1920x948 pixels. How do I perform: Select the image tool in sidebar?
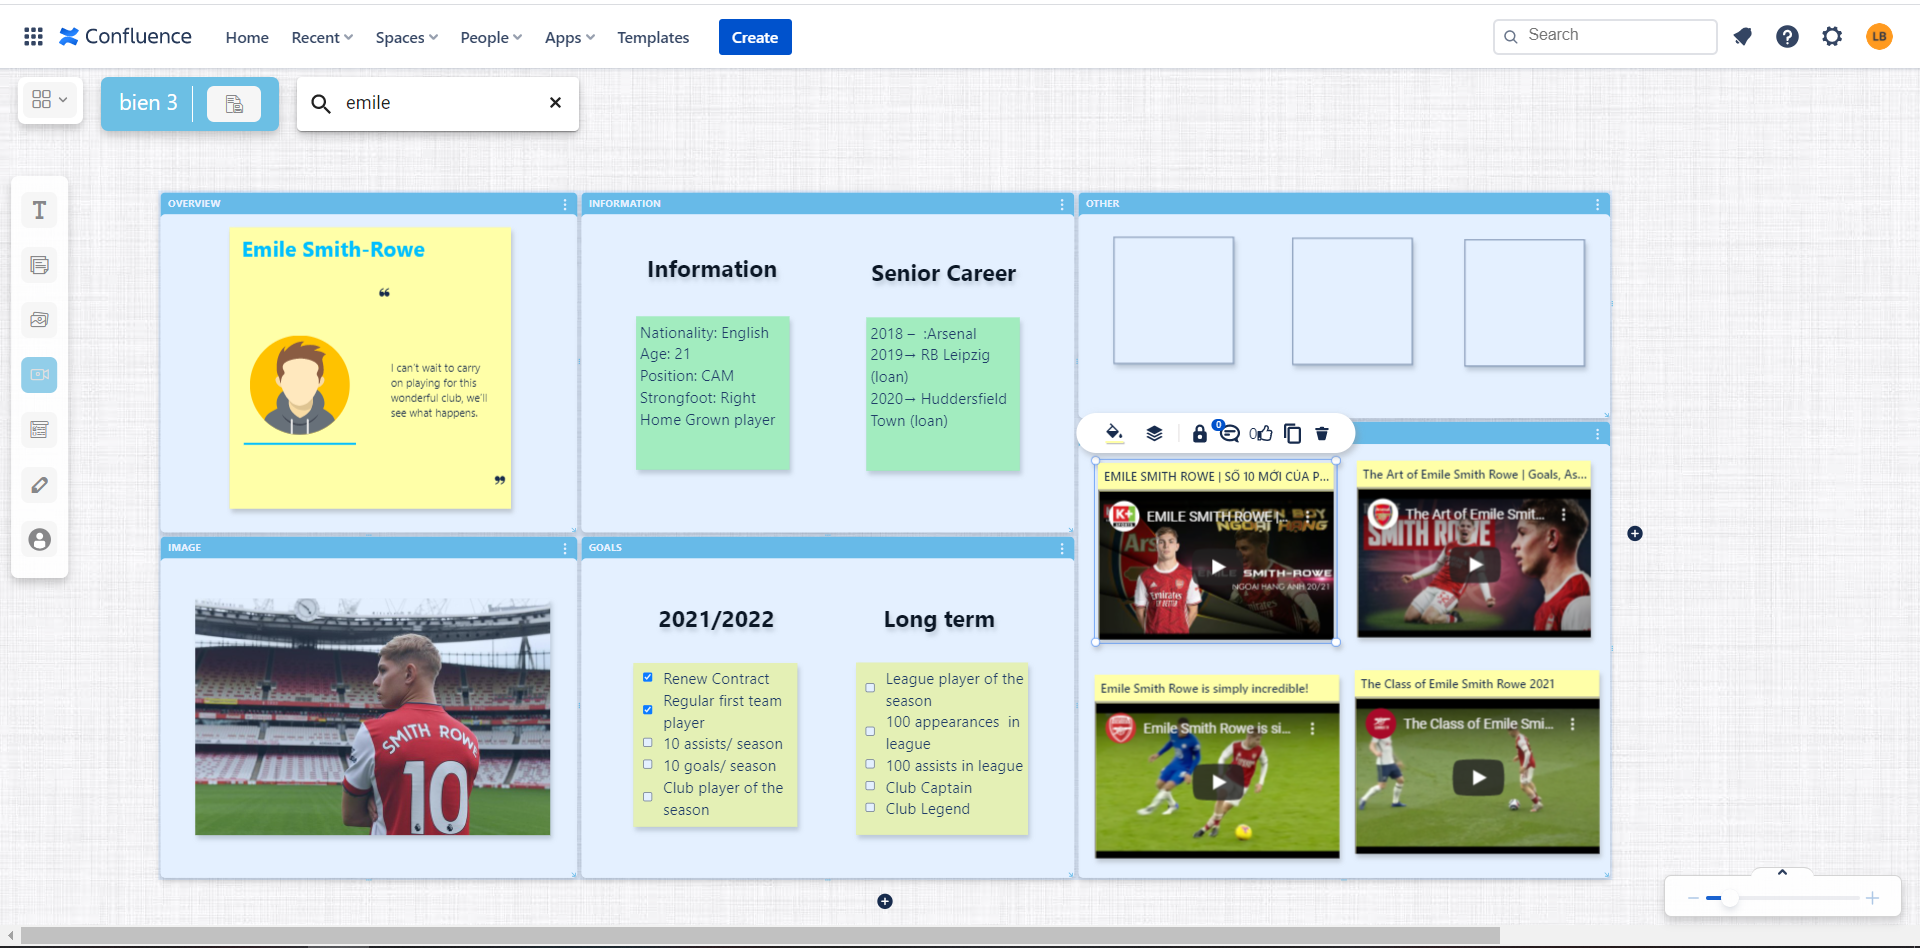coord(40,320)
